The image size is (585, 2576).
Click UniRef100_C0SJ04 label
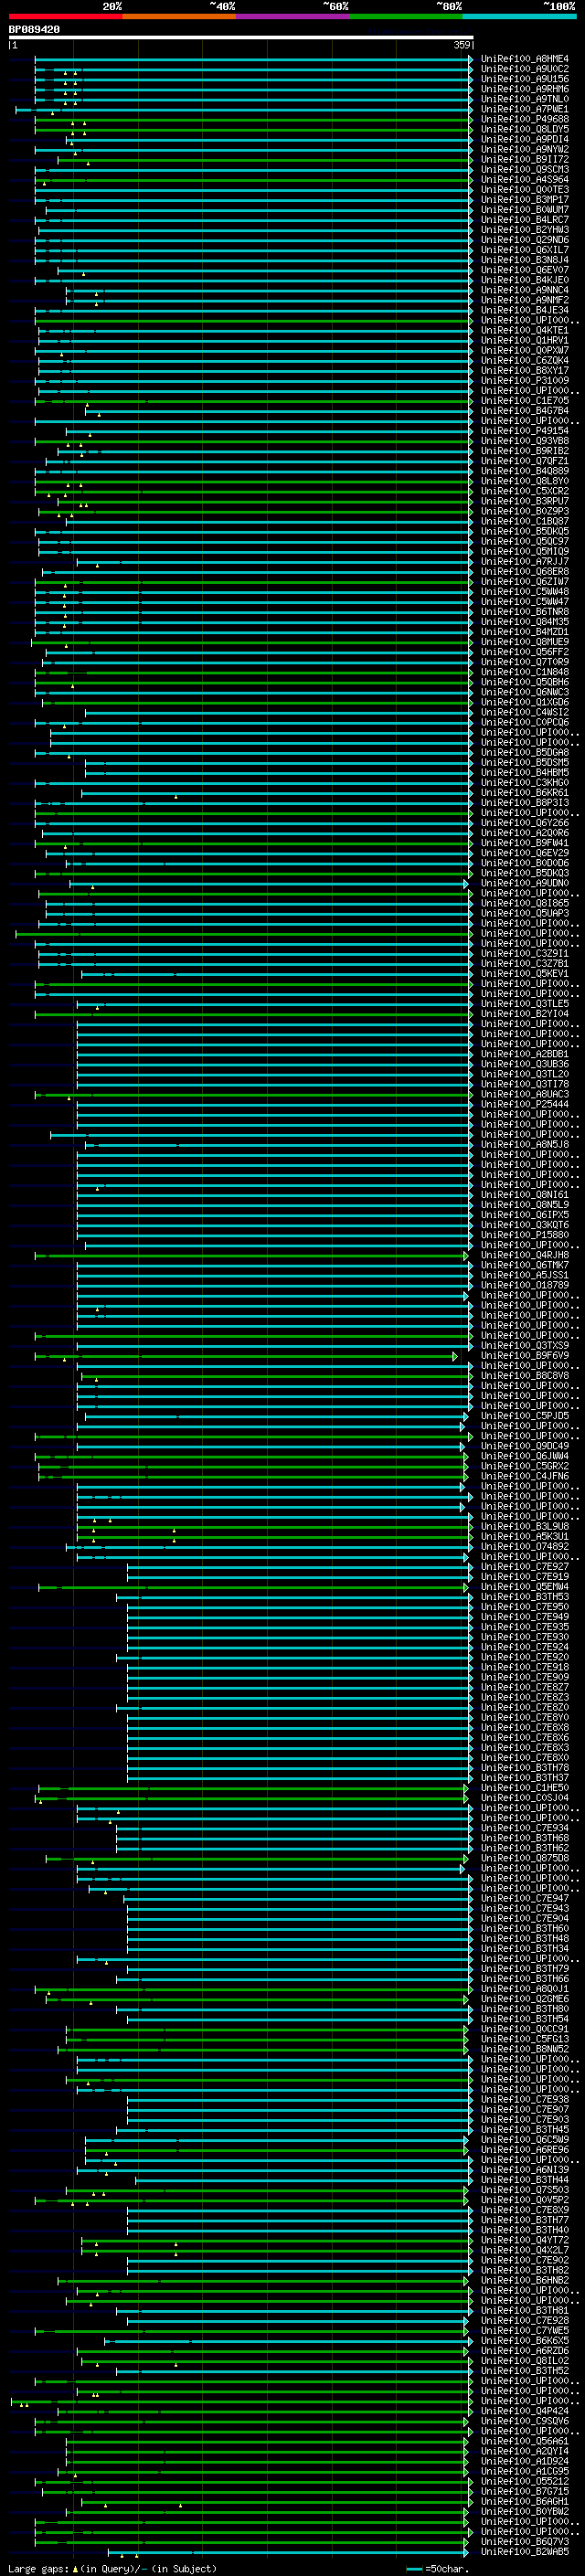pyautogui.click(x=525, y=1797)
